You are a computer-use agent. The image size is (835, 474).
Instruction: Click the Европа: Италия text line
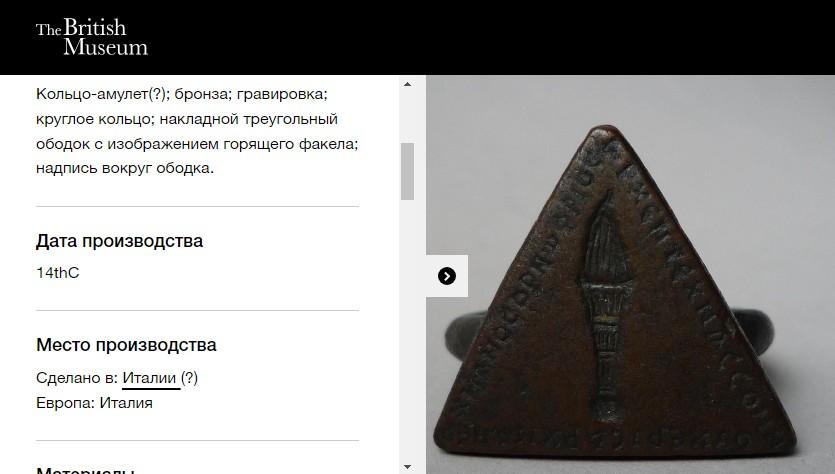94,403
